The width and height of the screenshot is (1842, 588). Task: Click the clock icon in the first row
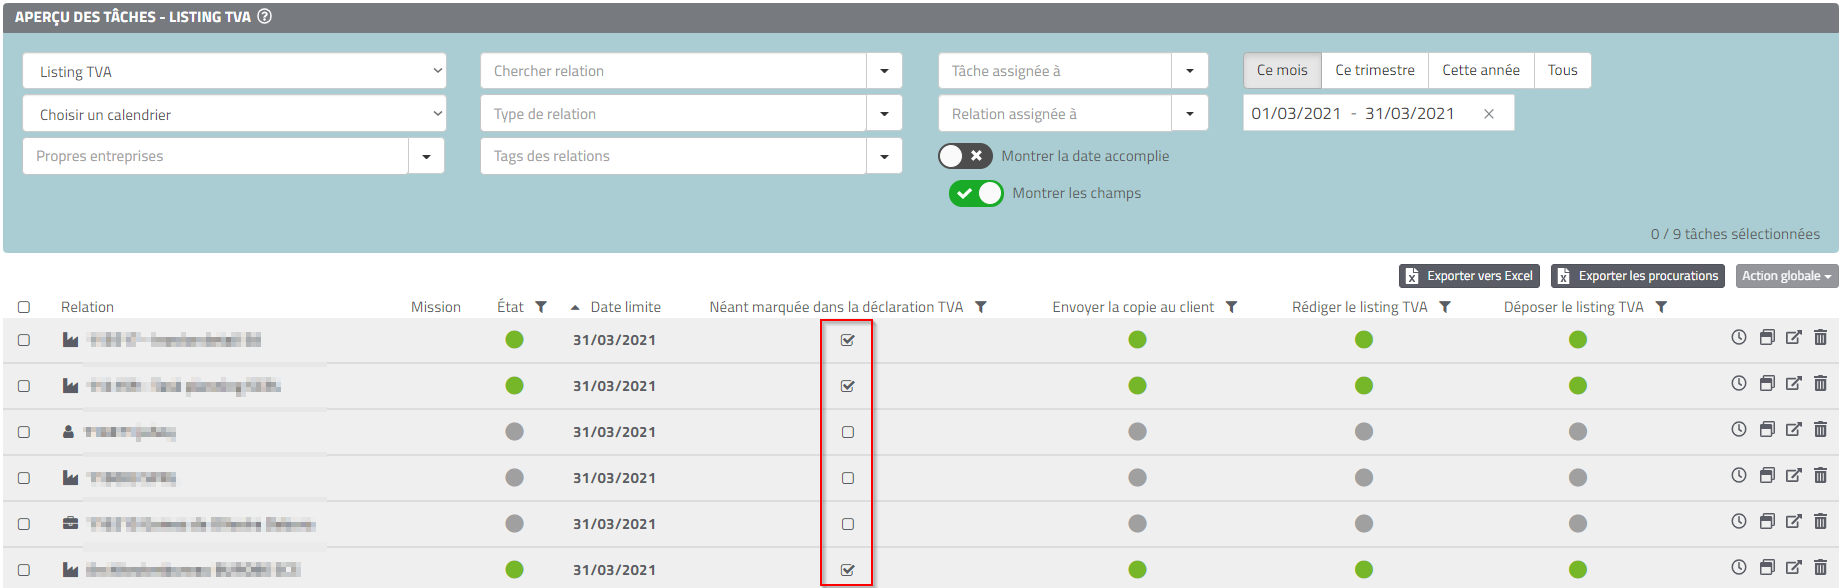1739,338
